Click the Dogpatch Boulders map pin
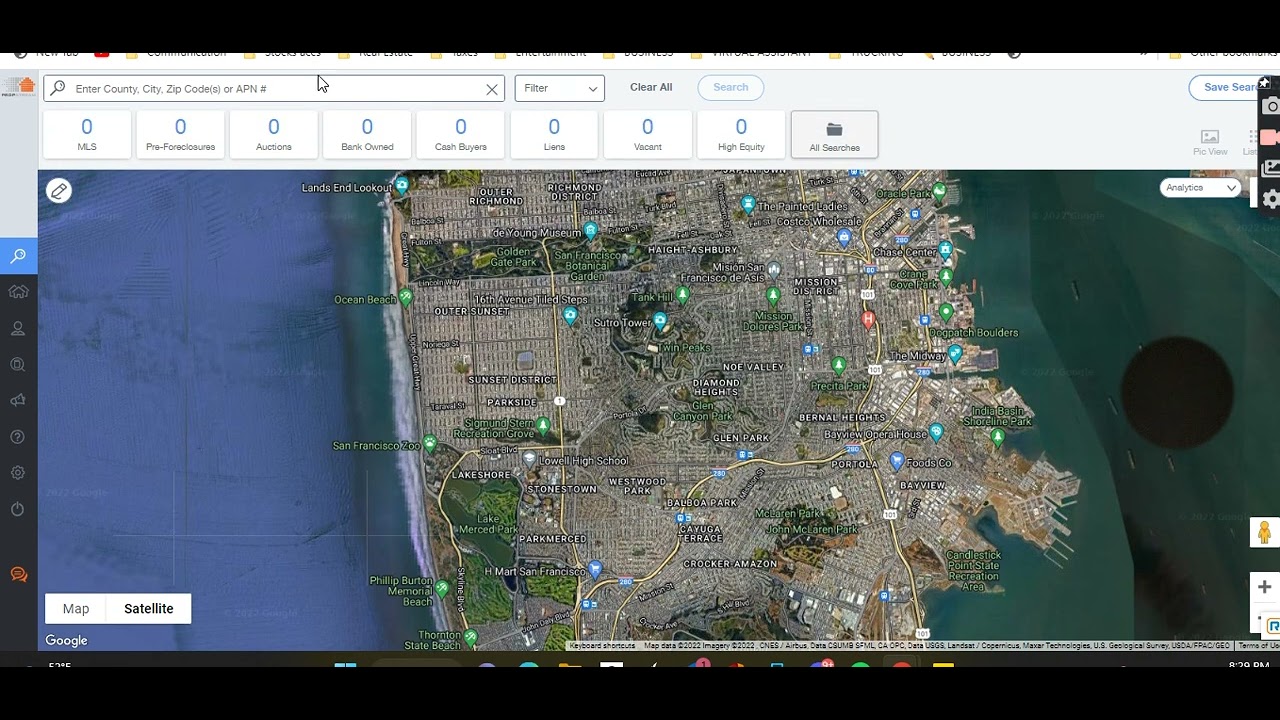1280x720 pixels. (x=947, y=312)
